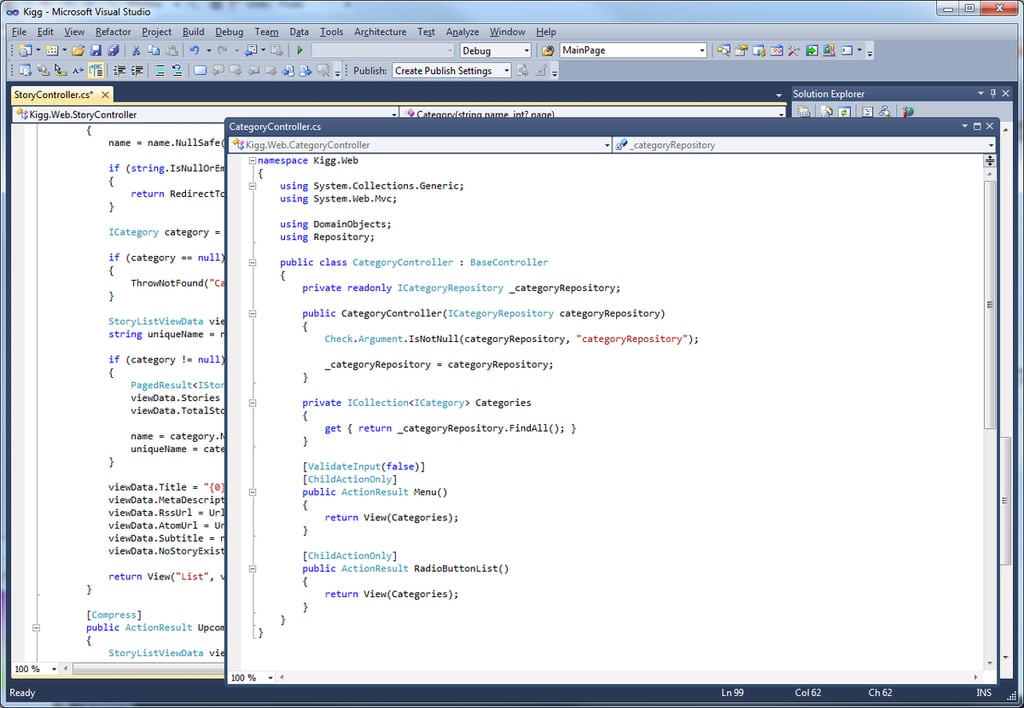1024x708 pixels.
Task: Open the active documents list dropdown
Action: tap(778, 95)
